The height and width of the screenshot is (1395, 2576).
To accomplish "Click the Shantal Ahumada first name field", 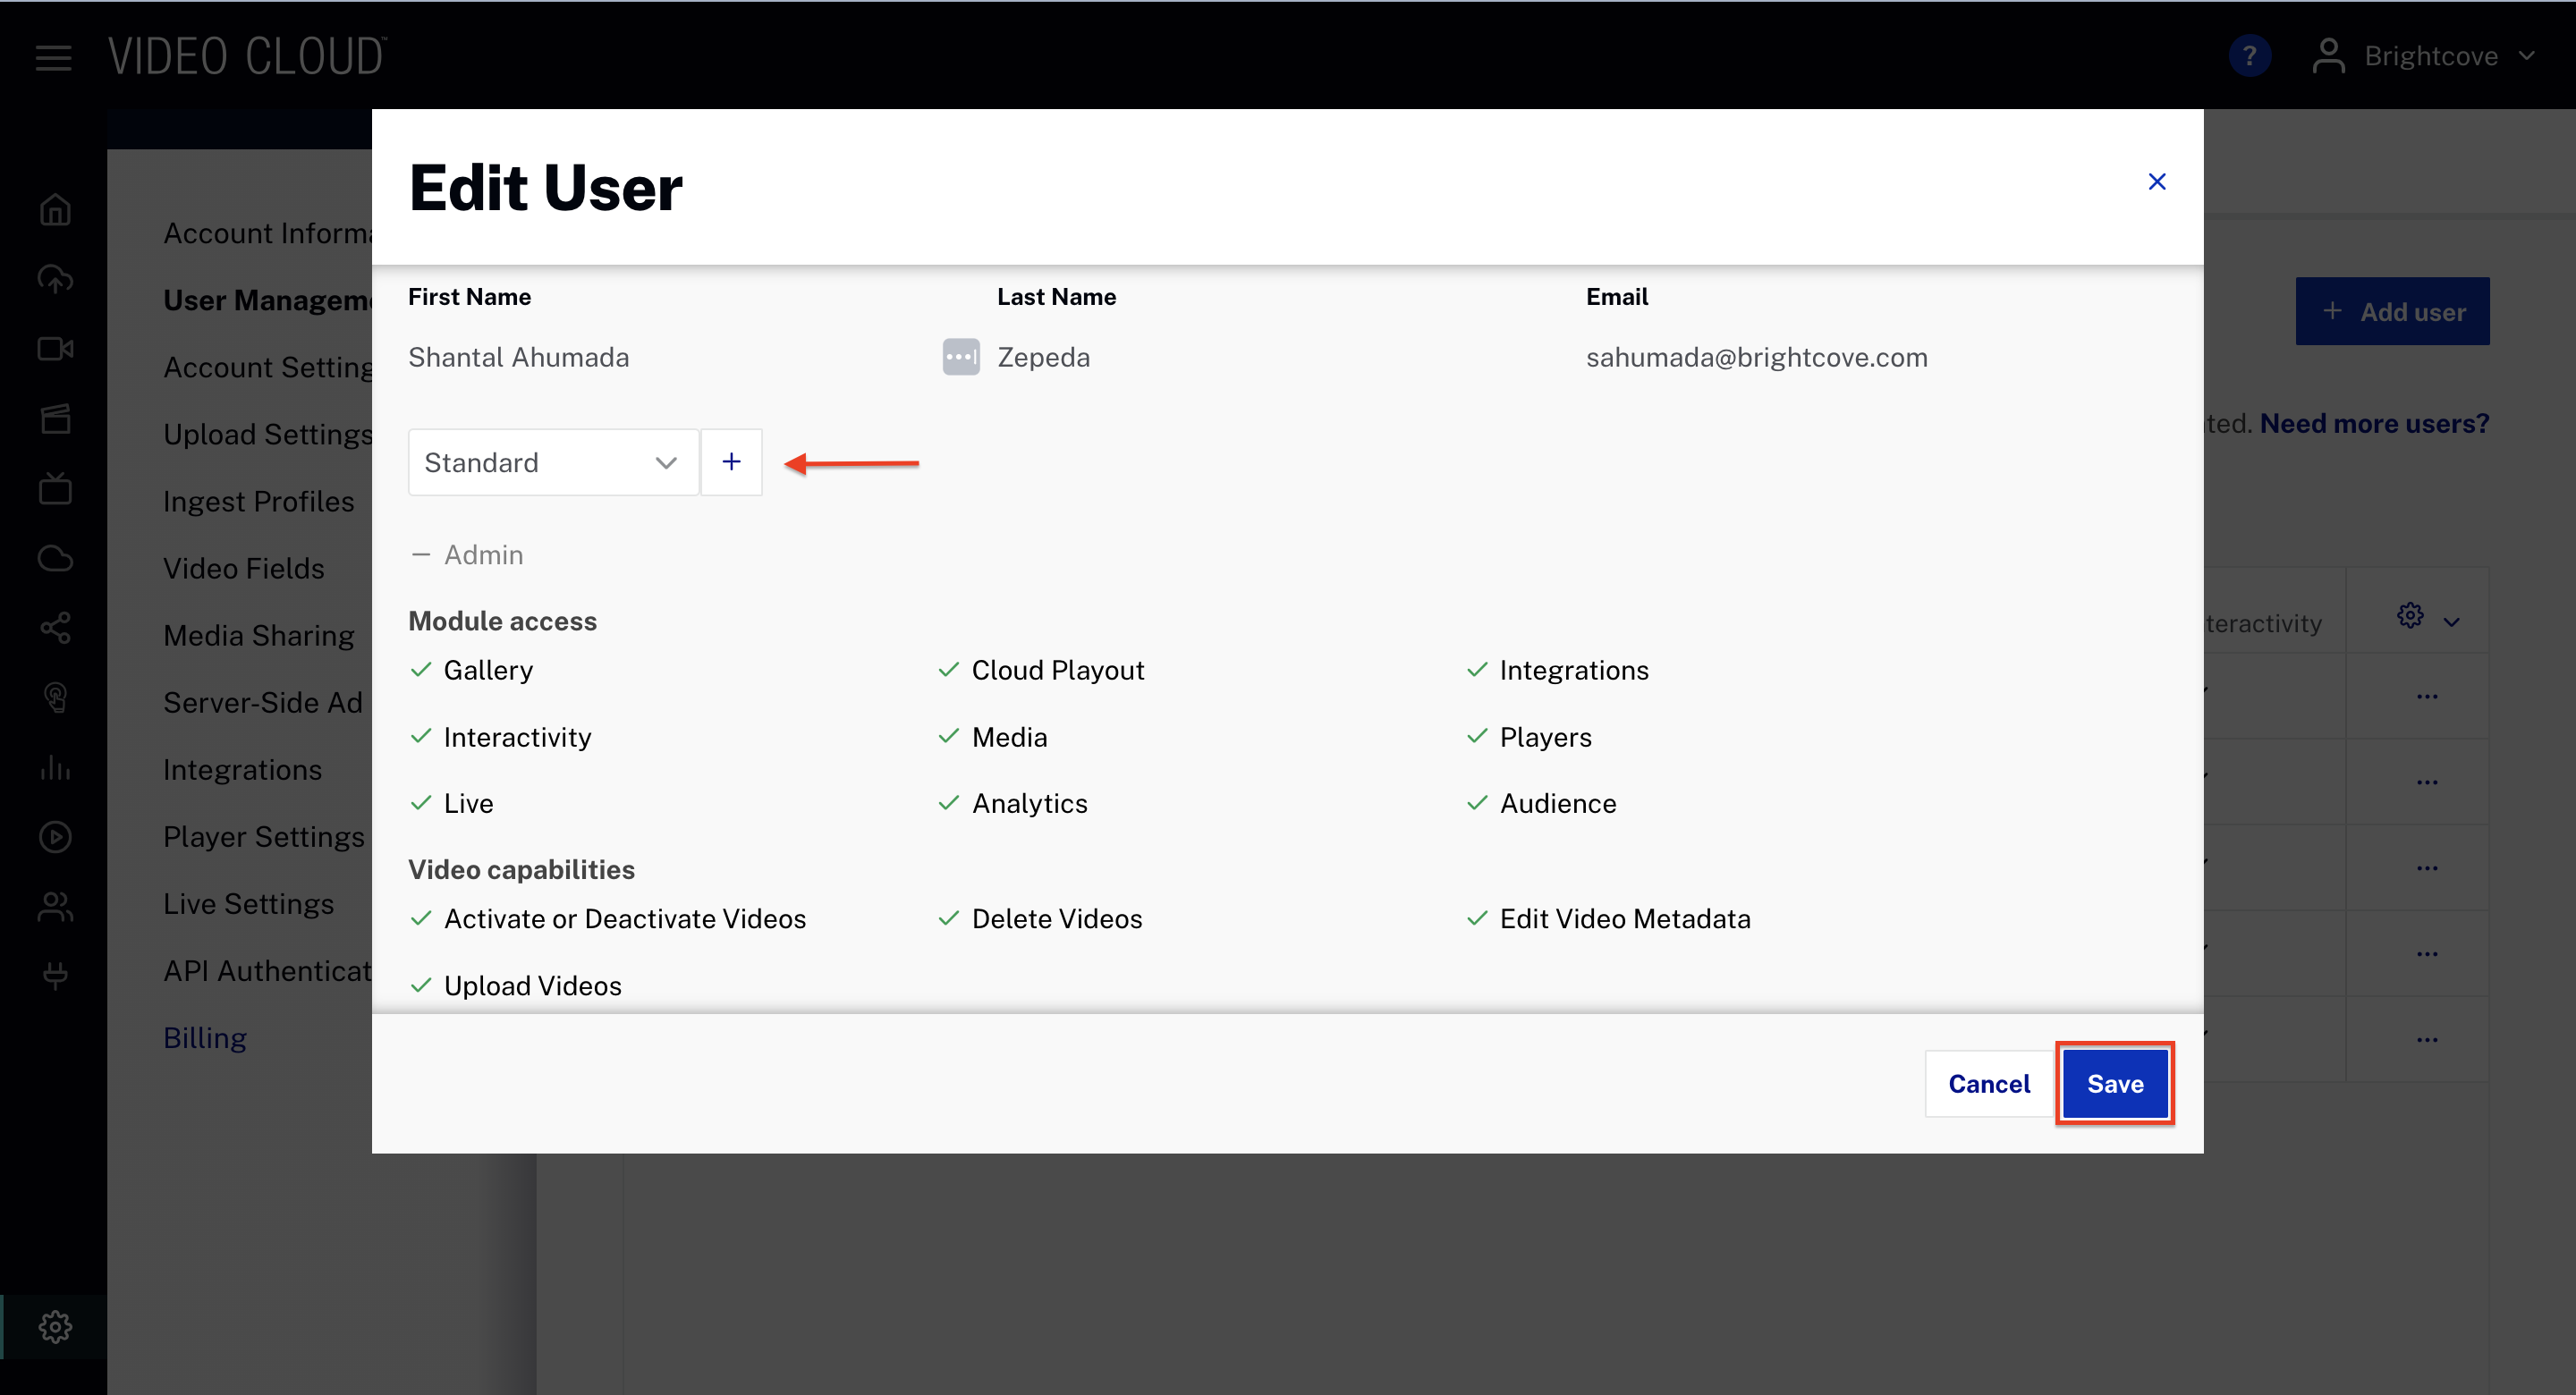I will click(518, 357).
